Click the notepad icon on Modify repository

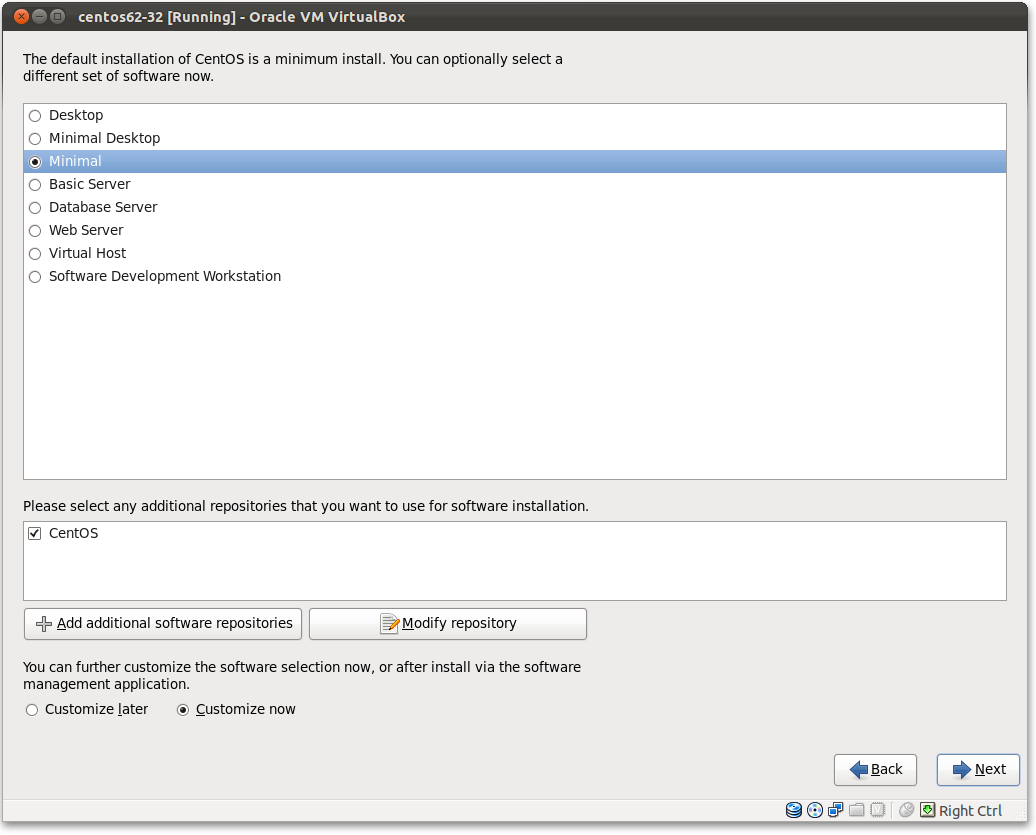[390, 624]
